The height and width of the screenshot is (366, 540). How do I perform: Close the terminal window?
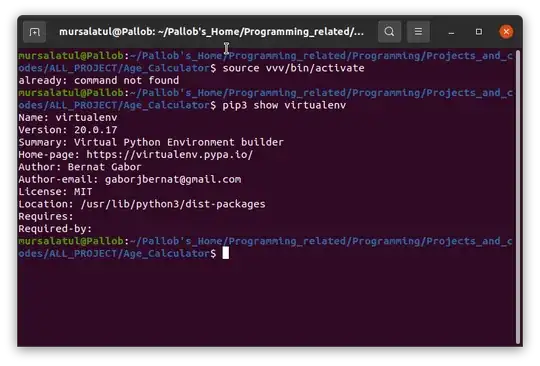[506, 32]
